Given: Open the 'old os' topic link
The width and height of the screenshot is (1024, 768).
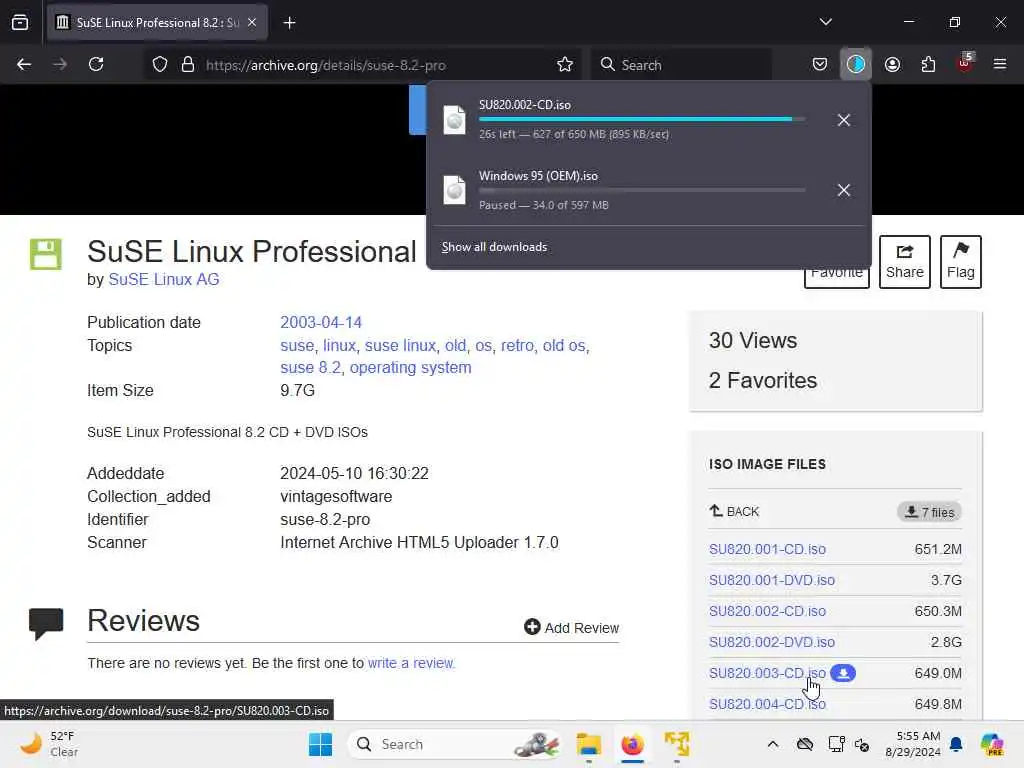Looking at the screenshot, I should (x=564, y=345).
